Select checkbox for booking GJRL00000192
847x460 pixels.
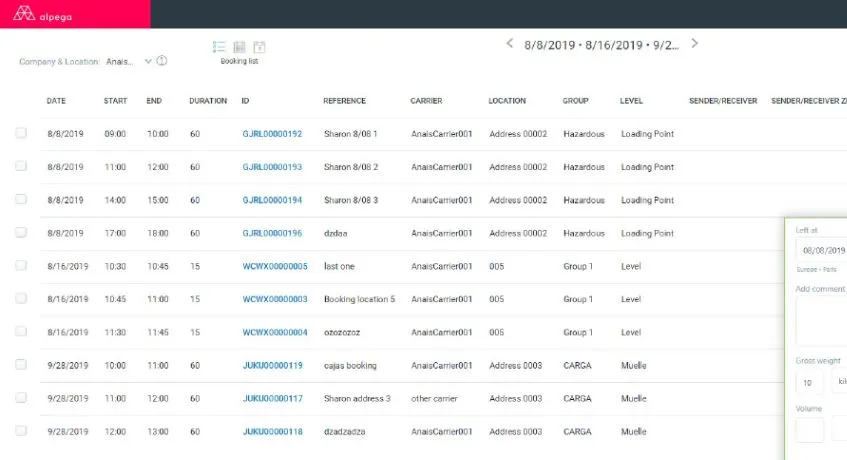click(x=21, y=133)
